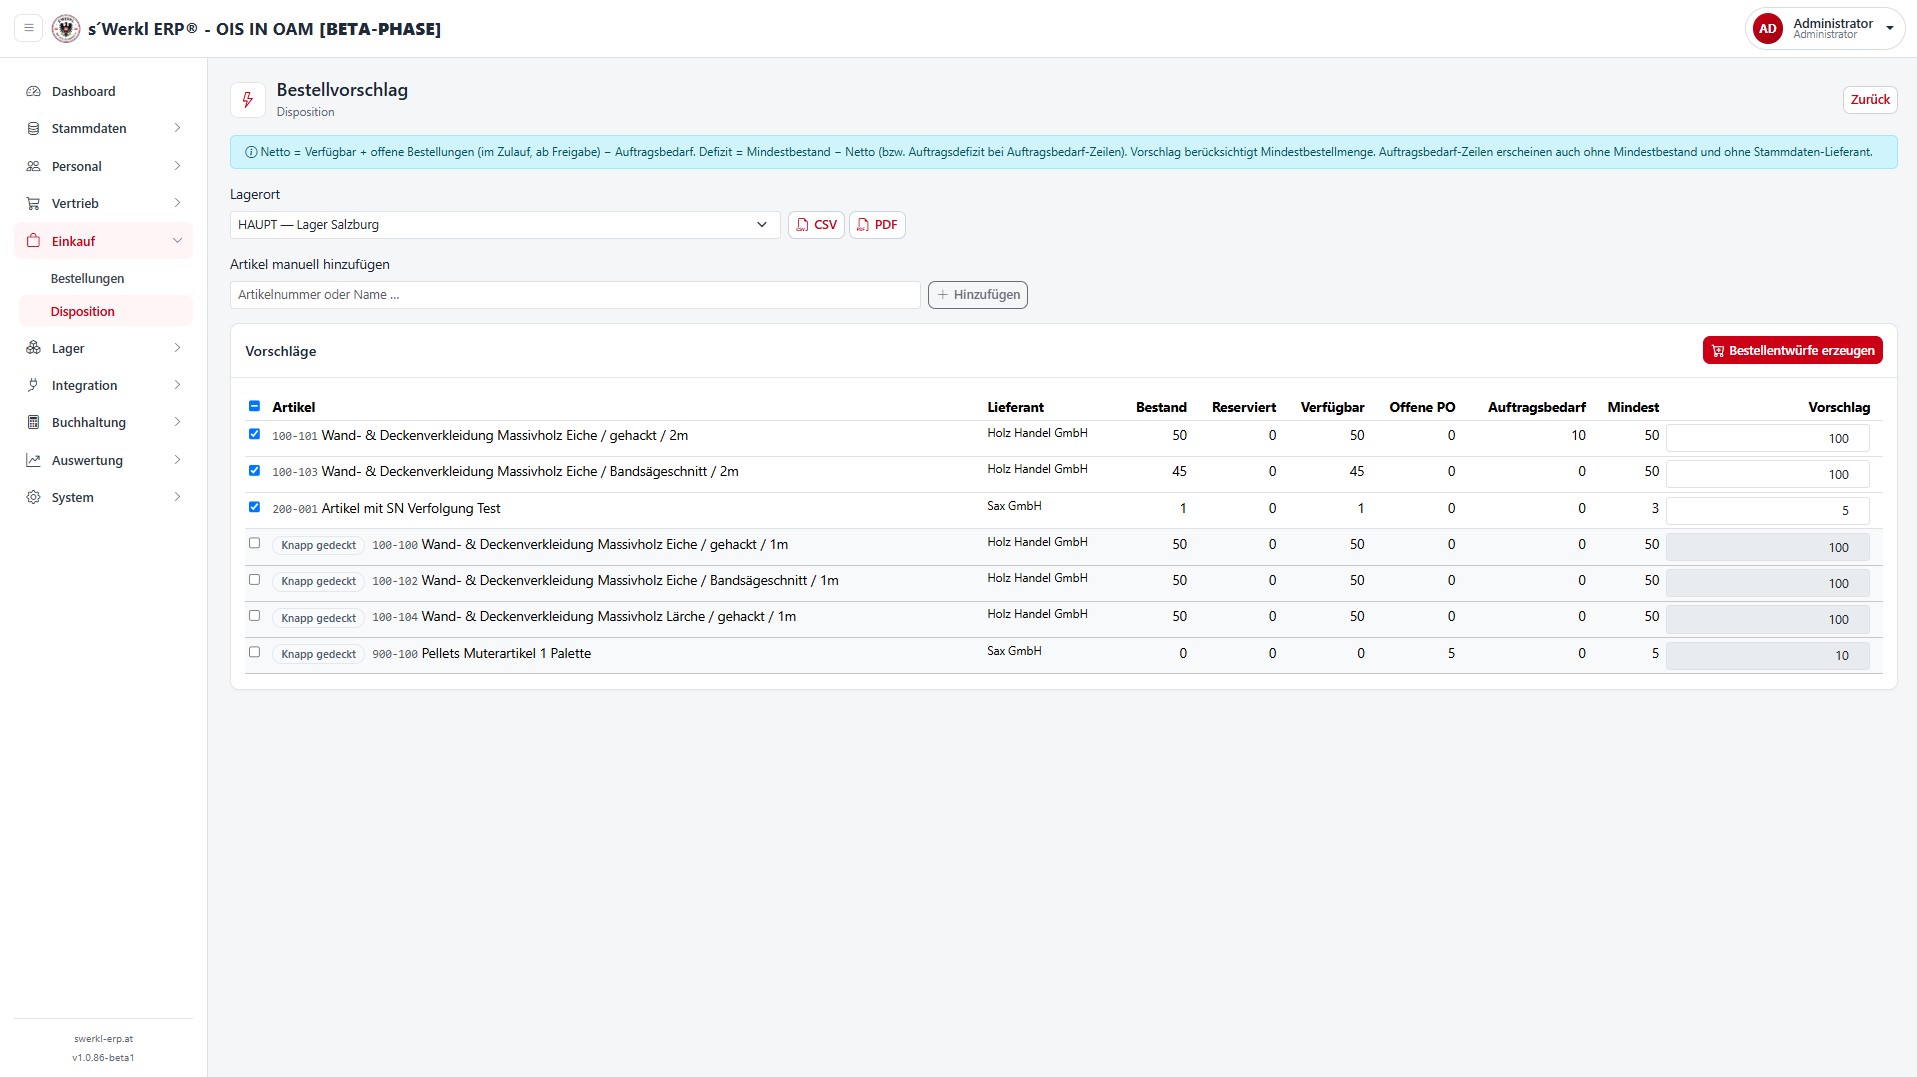
Task: Click the Zurück button
Action: tap(1869, 100)
